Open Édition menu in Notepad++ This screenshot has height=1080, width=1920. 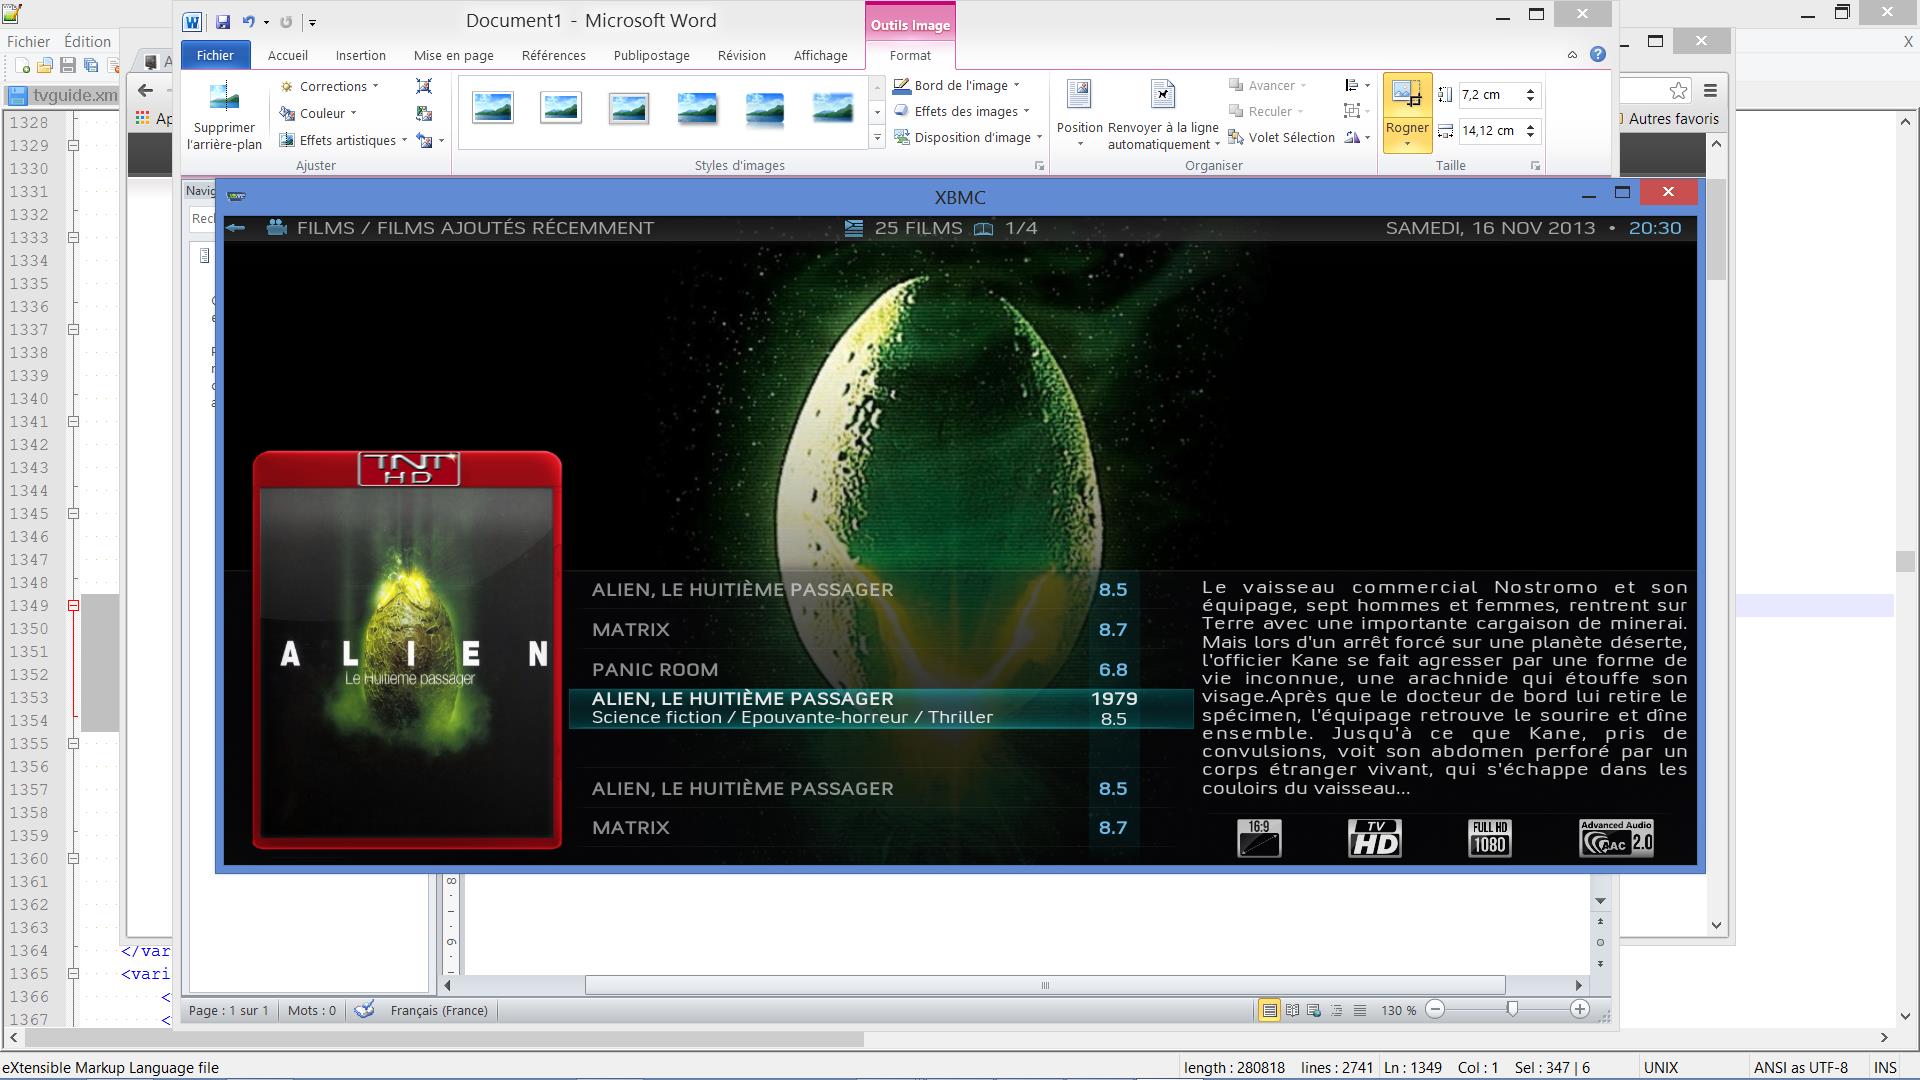tap(87, 42)
